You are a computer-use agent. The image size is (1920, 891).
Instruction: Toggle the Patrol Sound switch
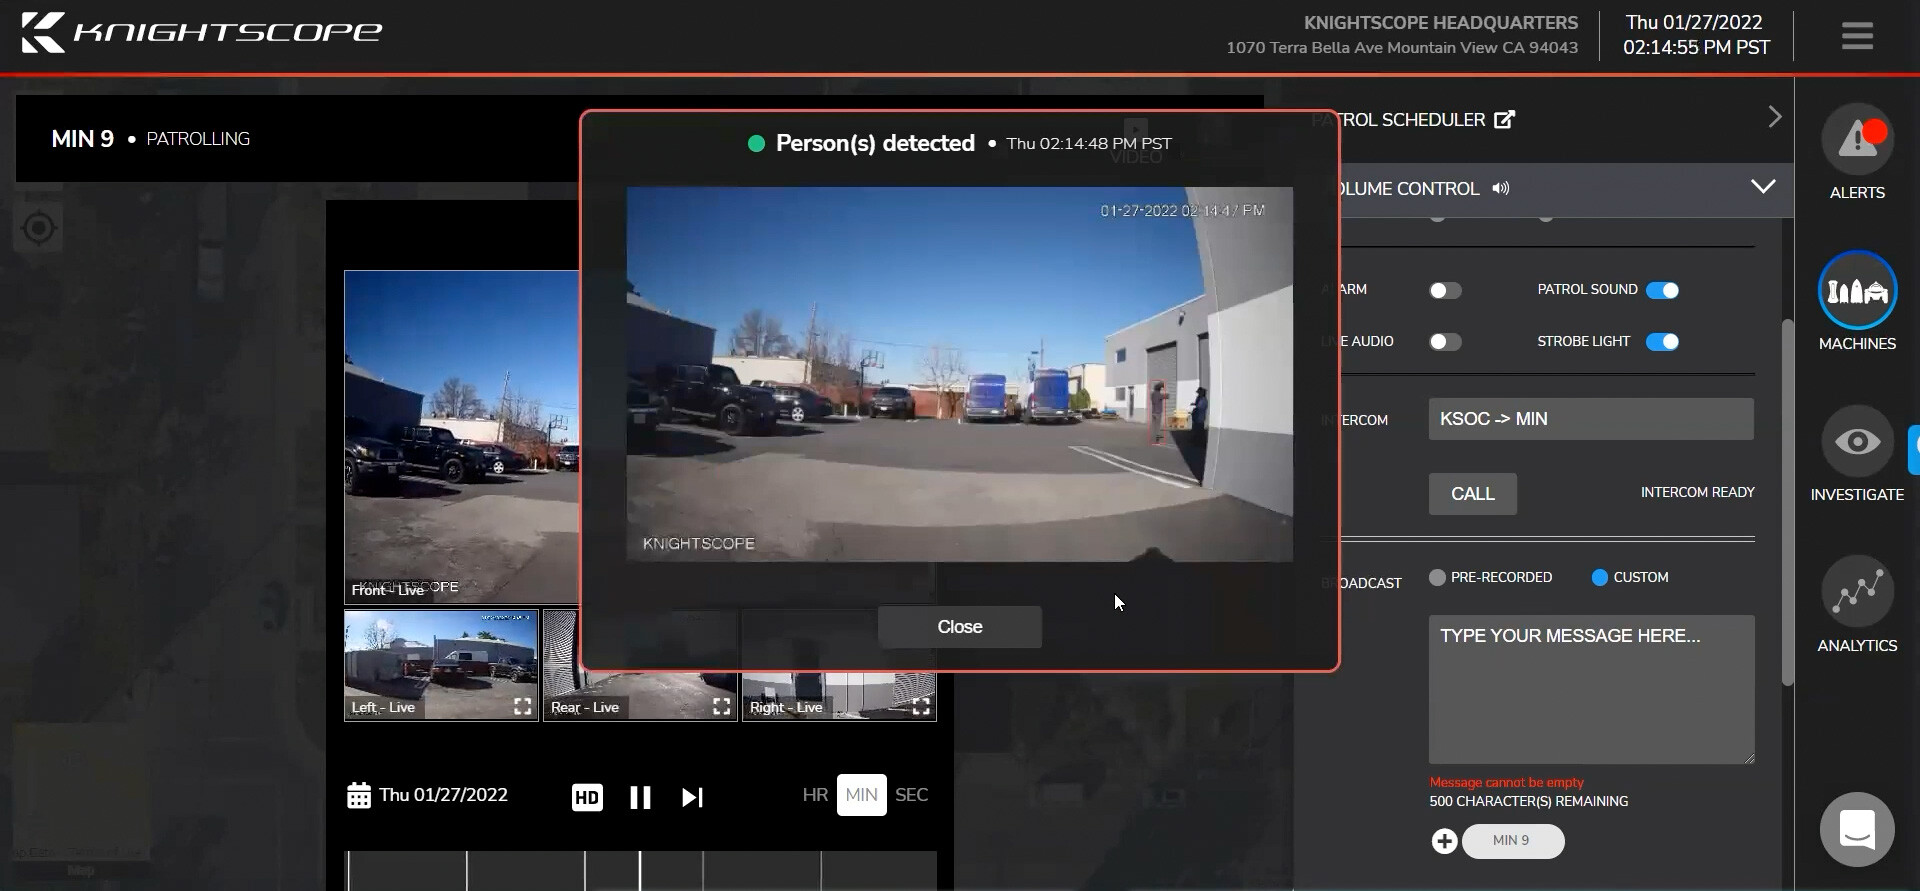click(1662, 290)
